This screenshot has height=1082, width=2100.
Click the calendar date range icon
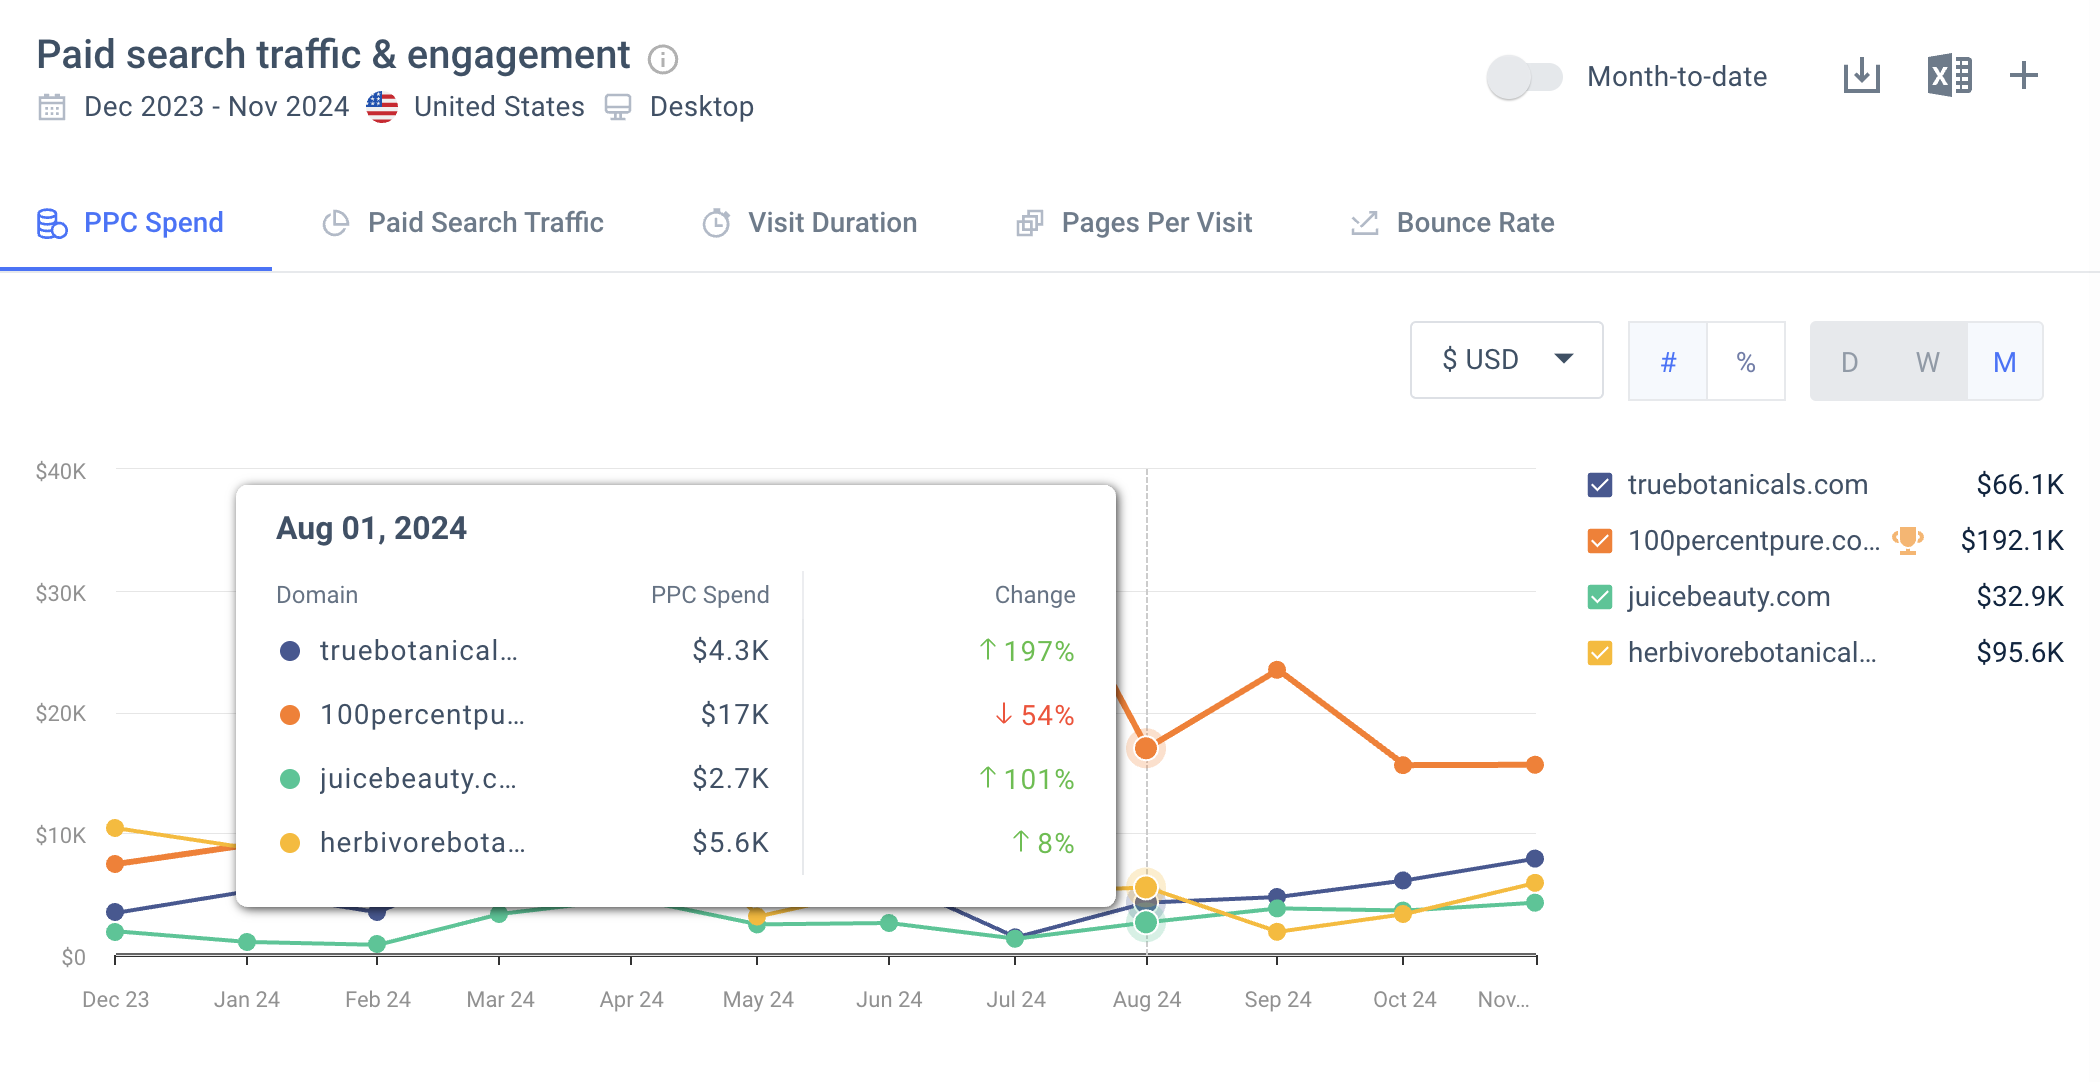coord(52,107)
